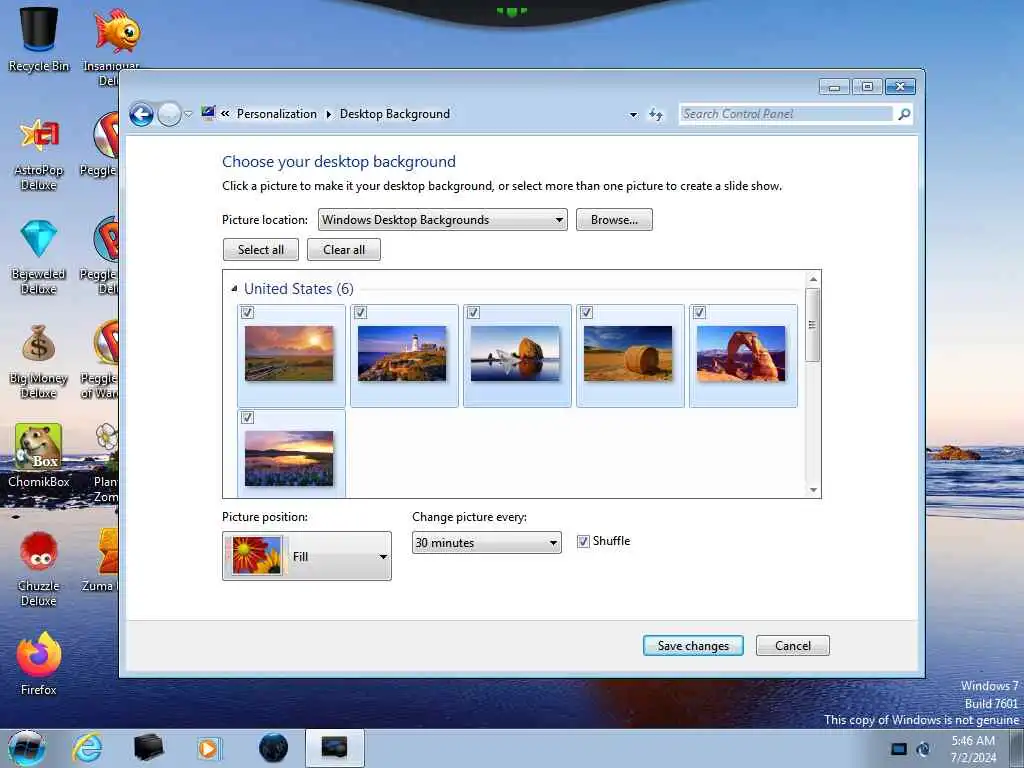
Task: Uncheck the sunset meadow wallpaper checkbox
Action: (248, 313)
